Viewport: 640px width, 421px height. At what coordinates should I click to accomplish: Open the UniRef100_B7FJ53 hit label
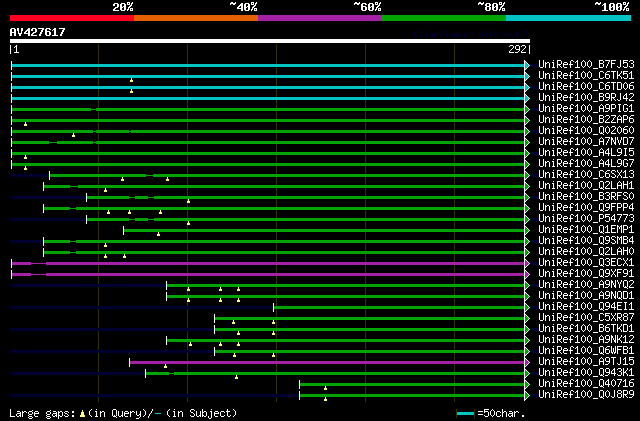point(586,65)
